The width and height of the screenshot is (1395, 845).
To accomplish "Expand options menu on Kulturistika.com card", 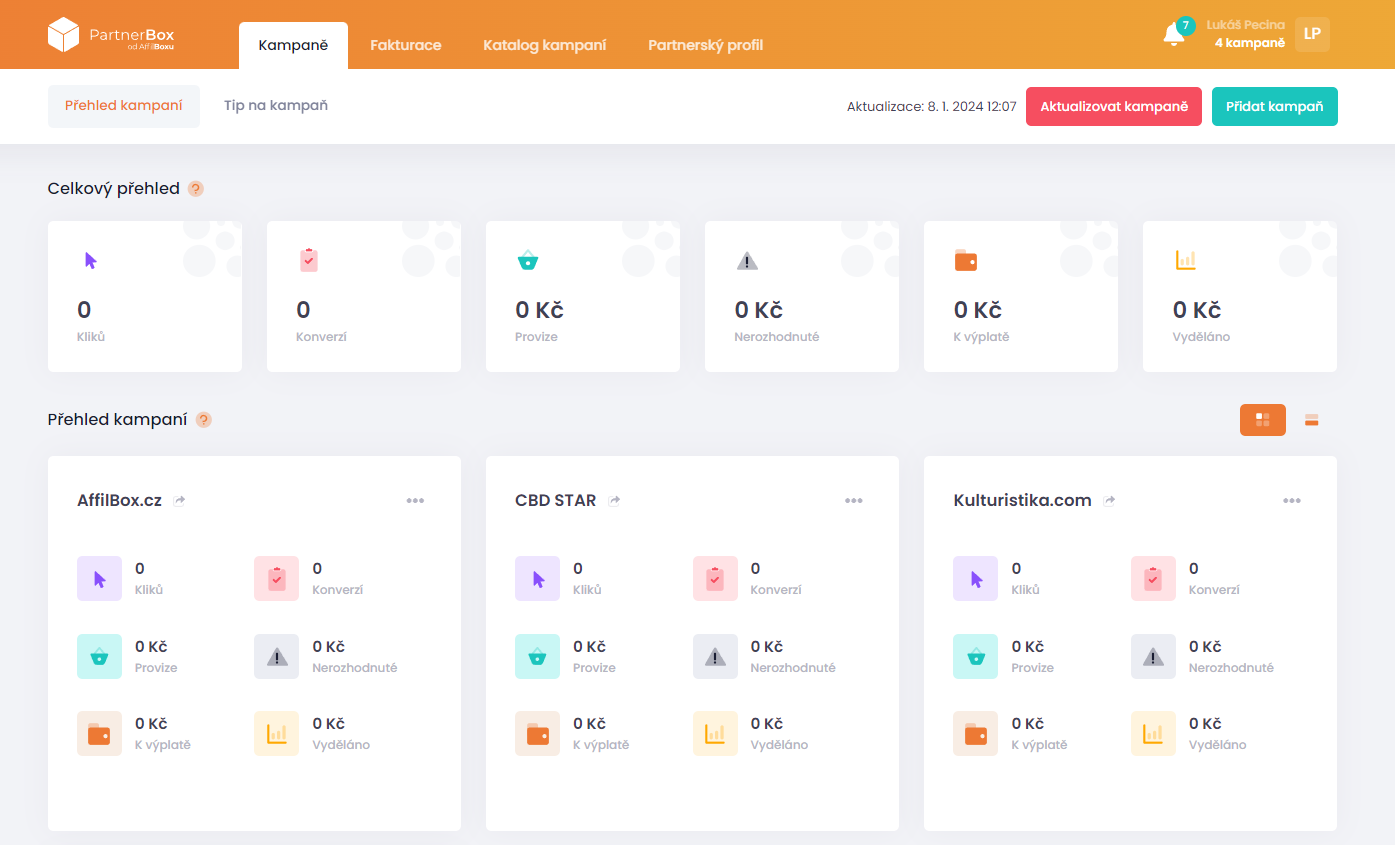I will pos(1291,501).
